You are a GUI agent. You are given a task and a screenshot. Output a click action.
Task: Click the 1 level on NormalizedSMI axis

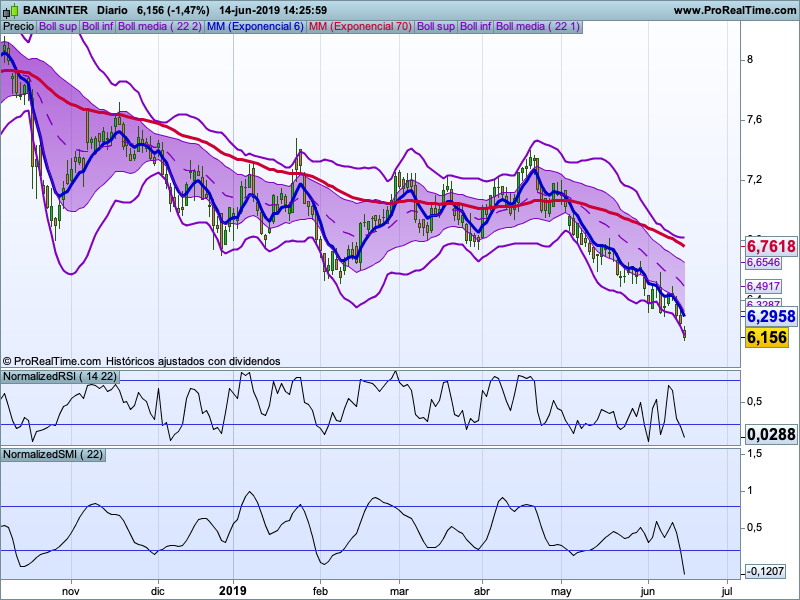749,490
